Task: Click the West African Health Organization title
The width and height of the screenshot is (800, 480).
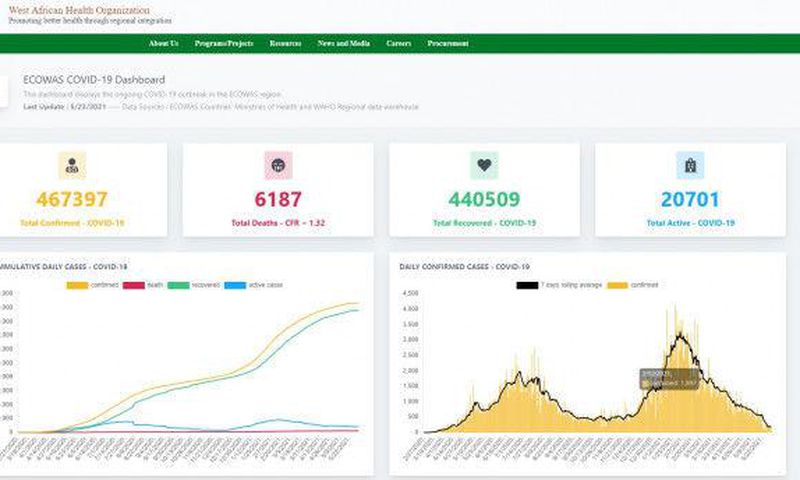Action: 80,10
